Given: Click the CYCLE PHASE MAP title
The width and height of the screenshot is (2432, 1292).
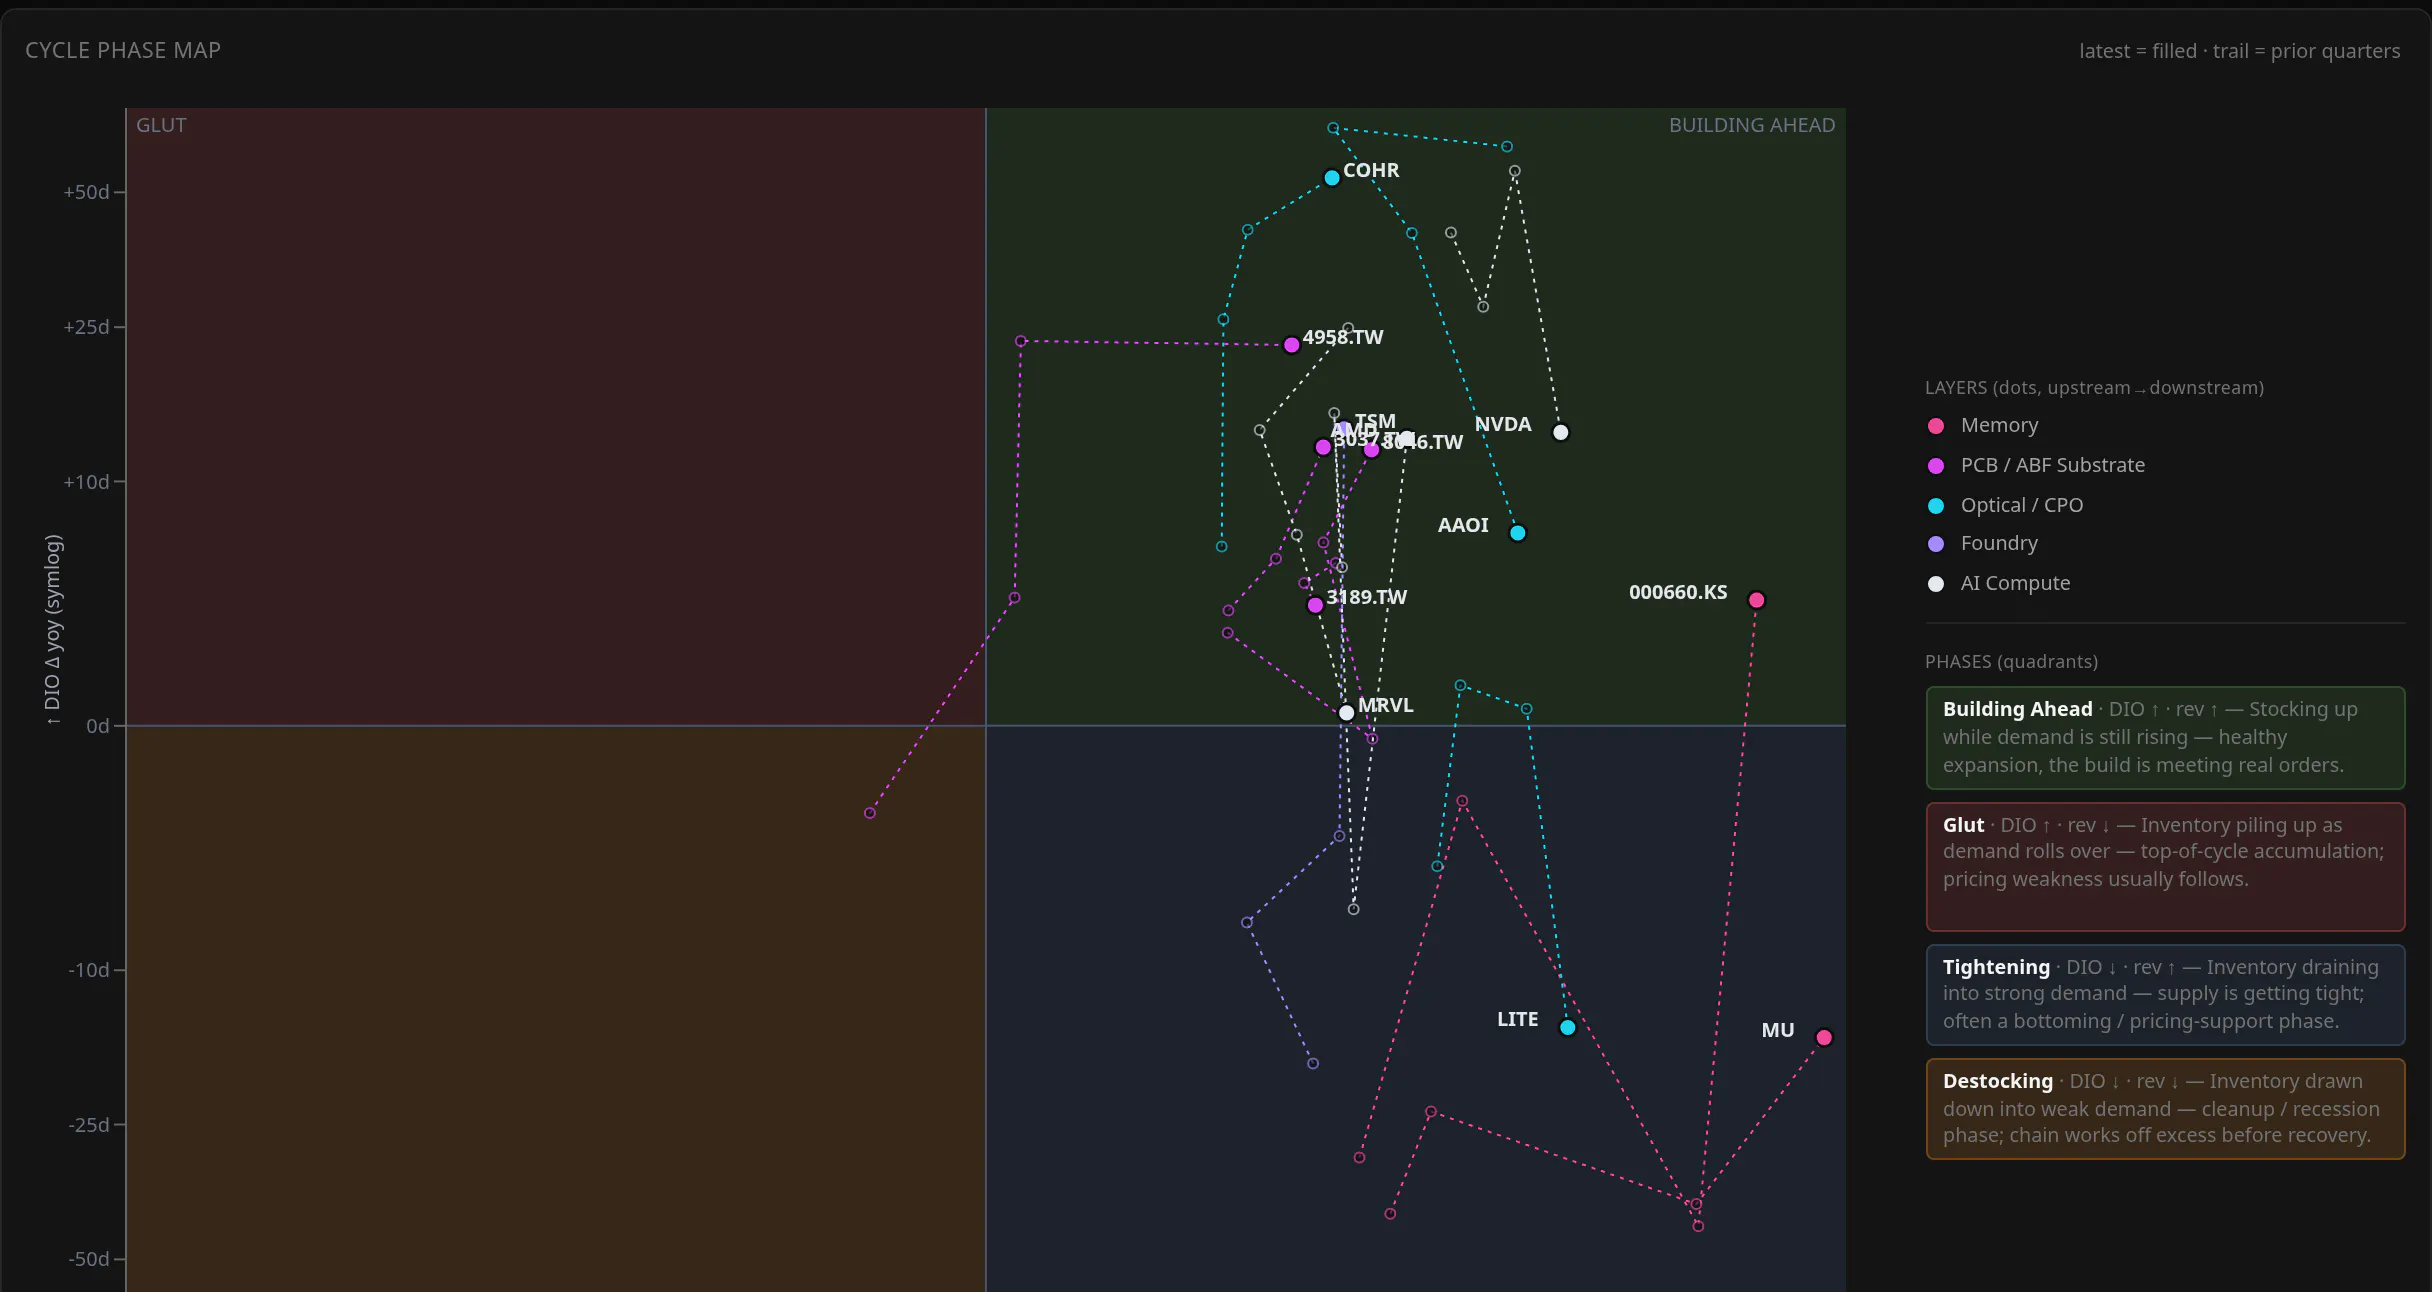Looking at the screenshot, I should tap(123, 50).
